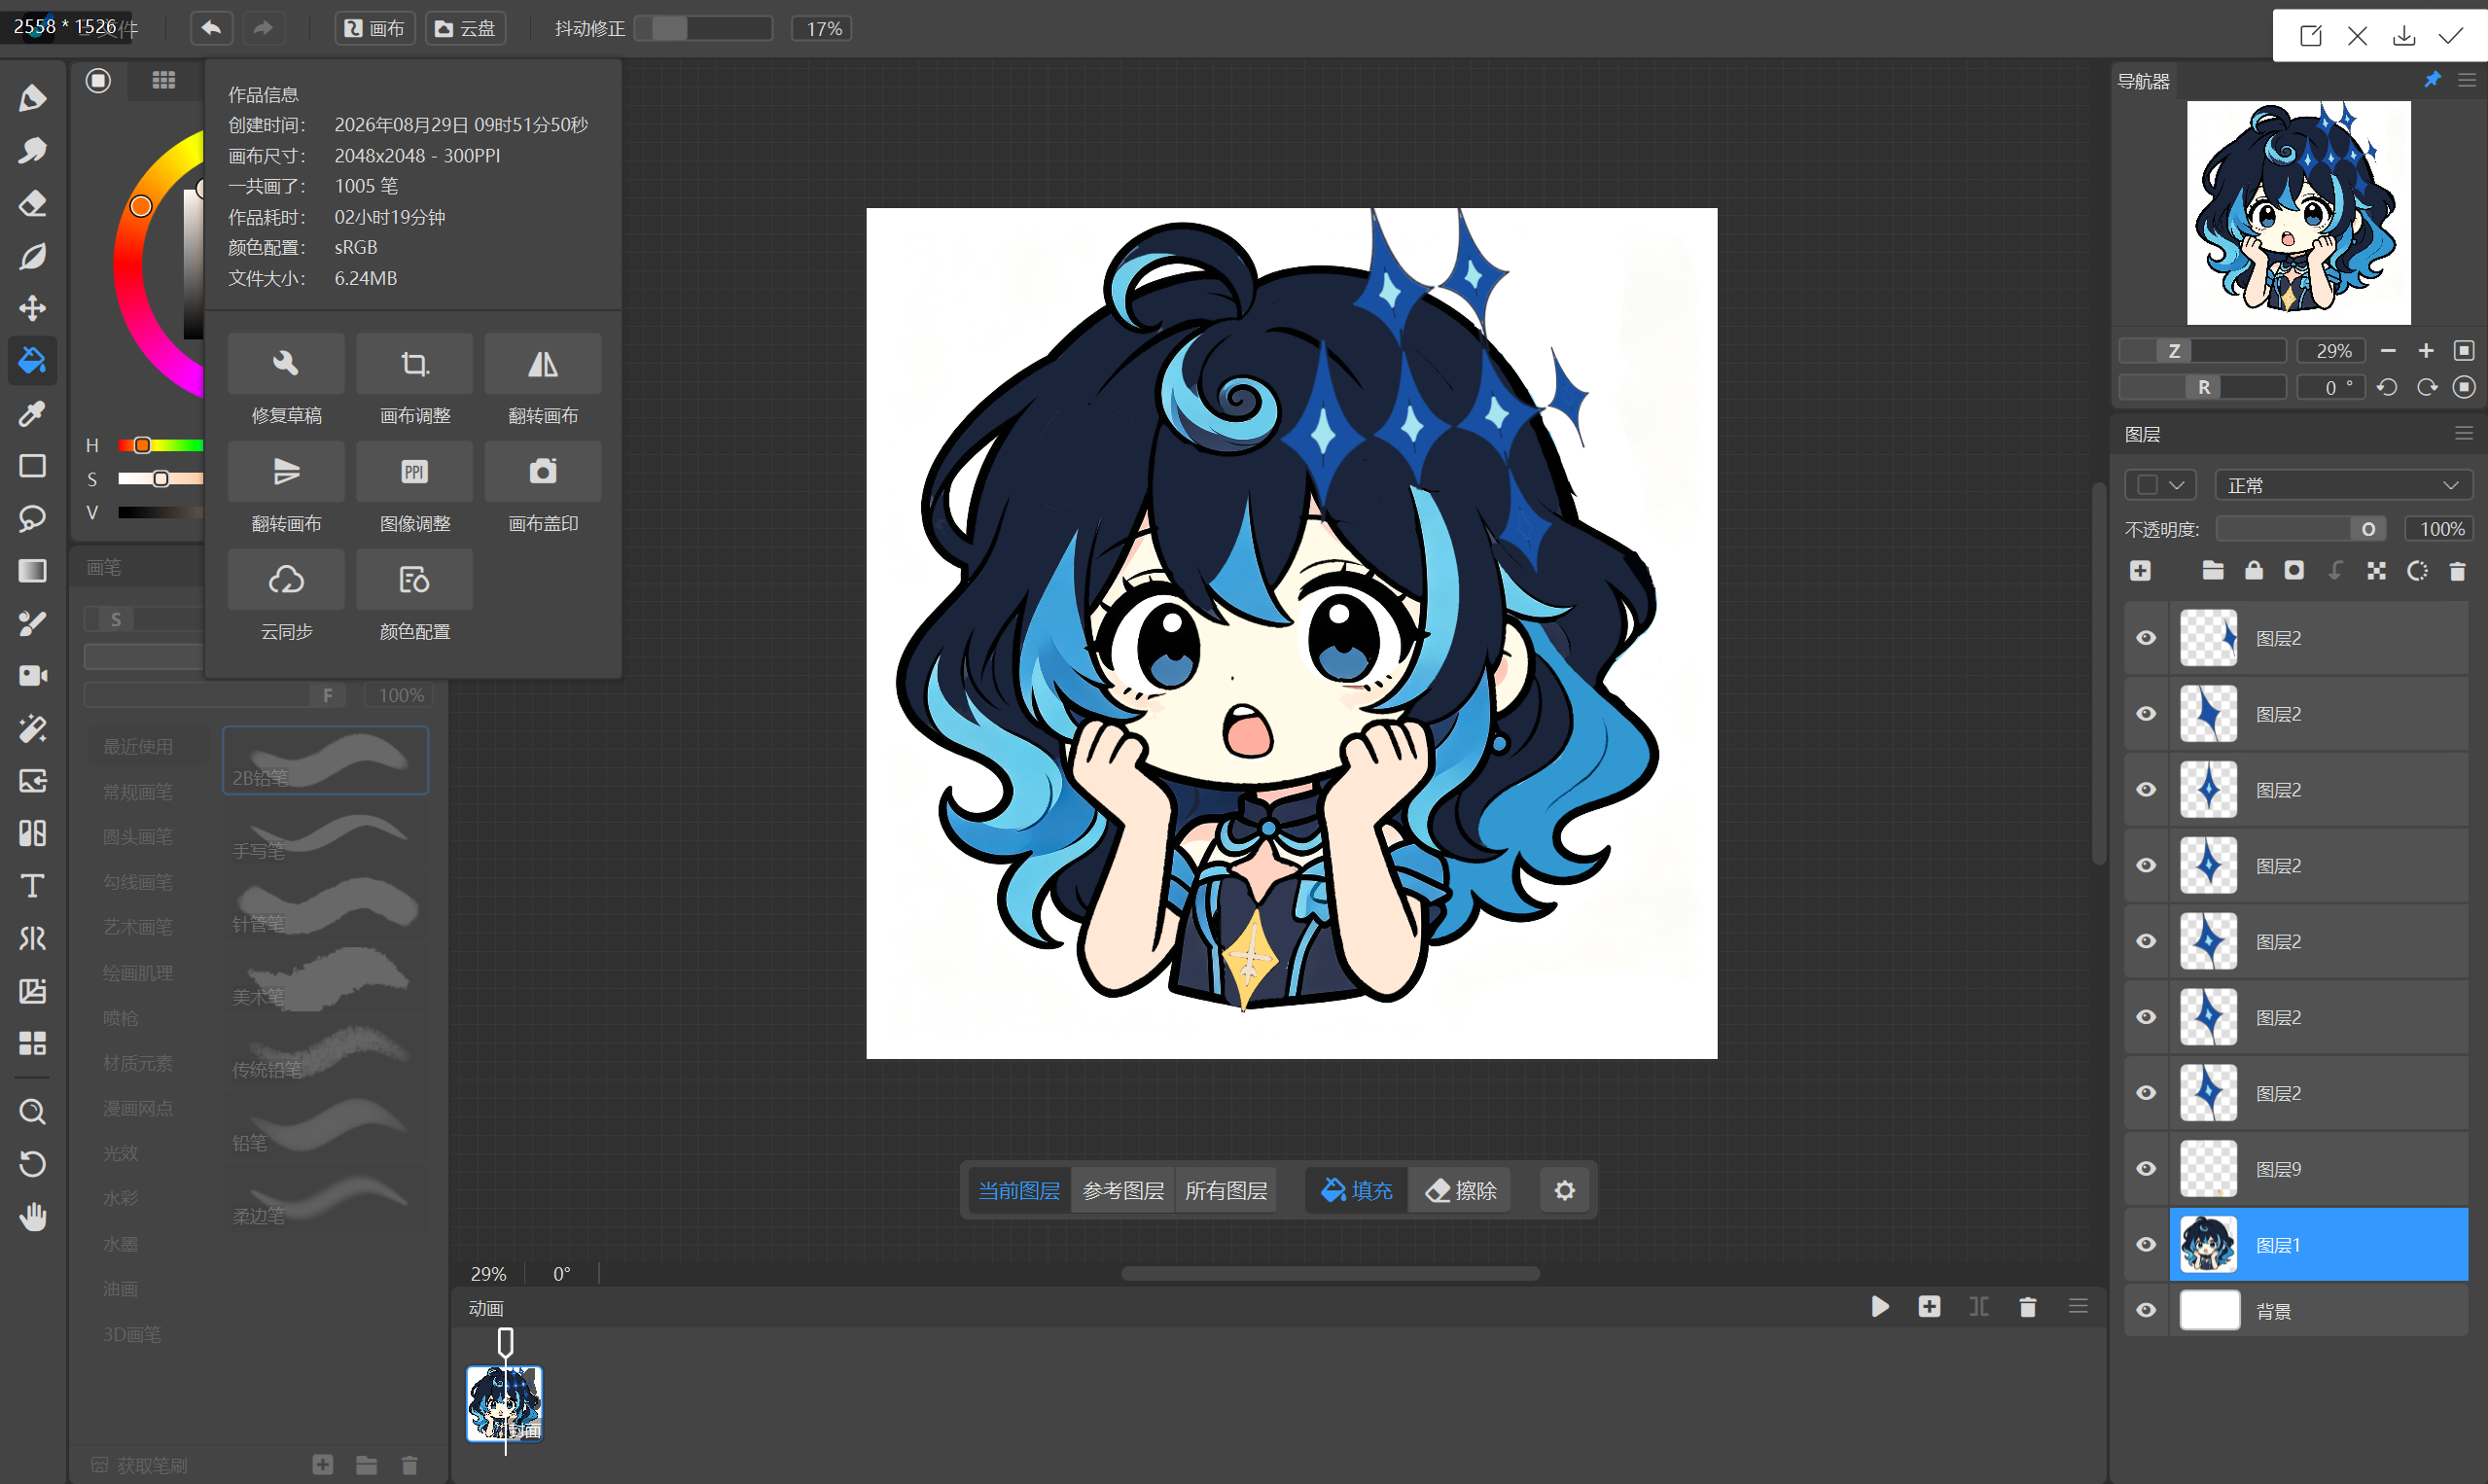Open the 正常 blend mode dropdown

click(x=2343, y=485)
